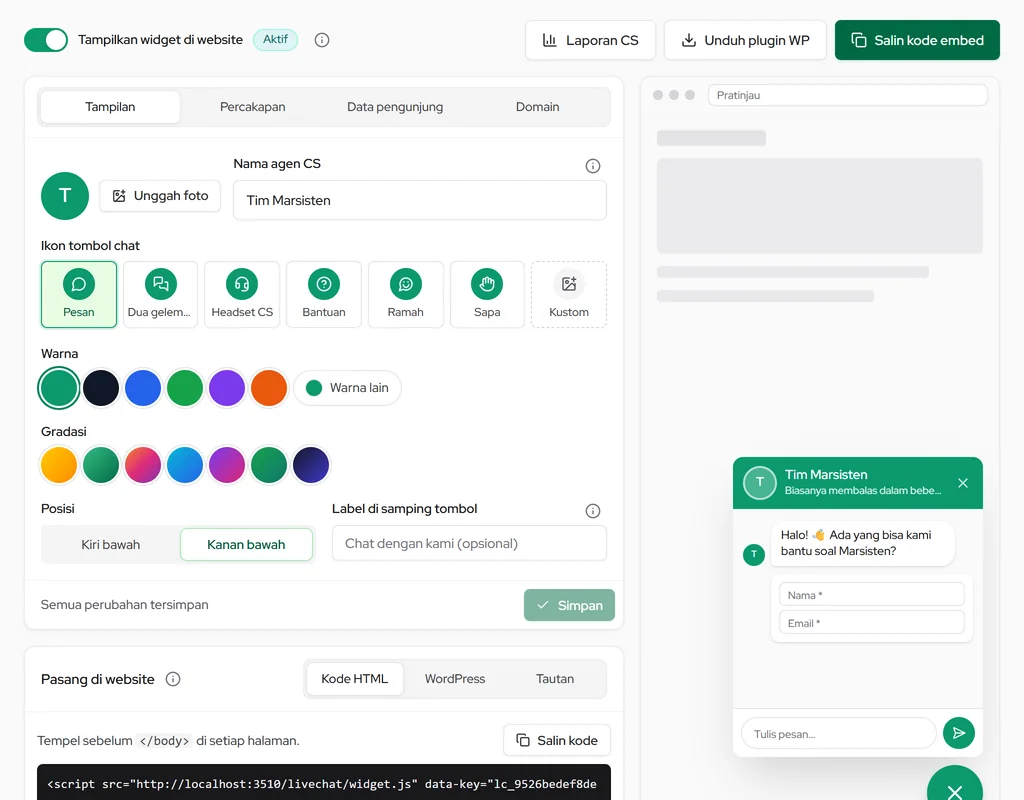Click the Tulis pesan message box
The width and height of the screenshot is (1024, 800).
click(839, 734)
